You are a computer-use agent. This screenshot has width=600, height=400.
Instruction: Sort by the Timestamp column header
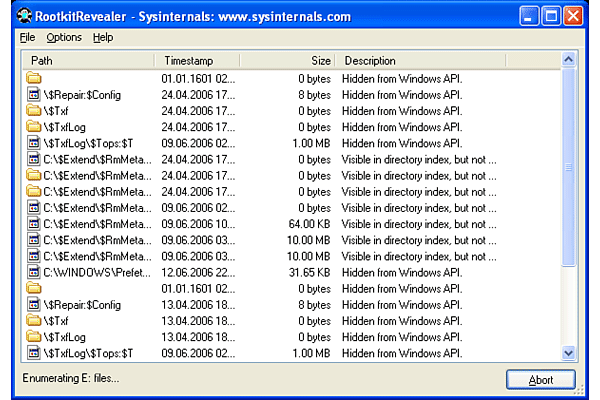click(x=197, y=60)
